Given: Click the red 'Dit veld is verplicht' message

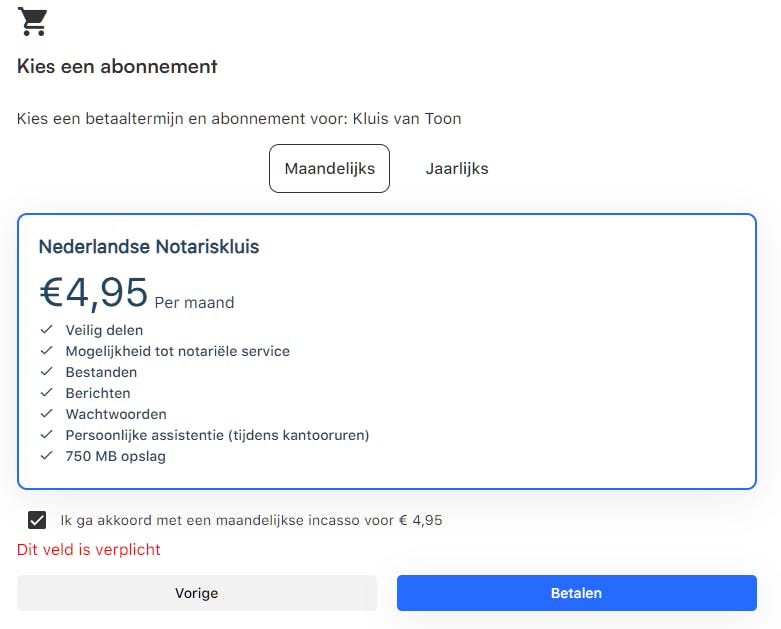Looking at the screenshot, I should coord(89,549).
